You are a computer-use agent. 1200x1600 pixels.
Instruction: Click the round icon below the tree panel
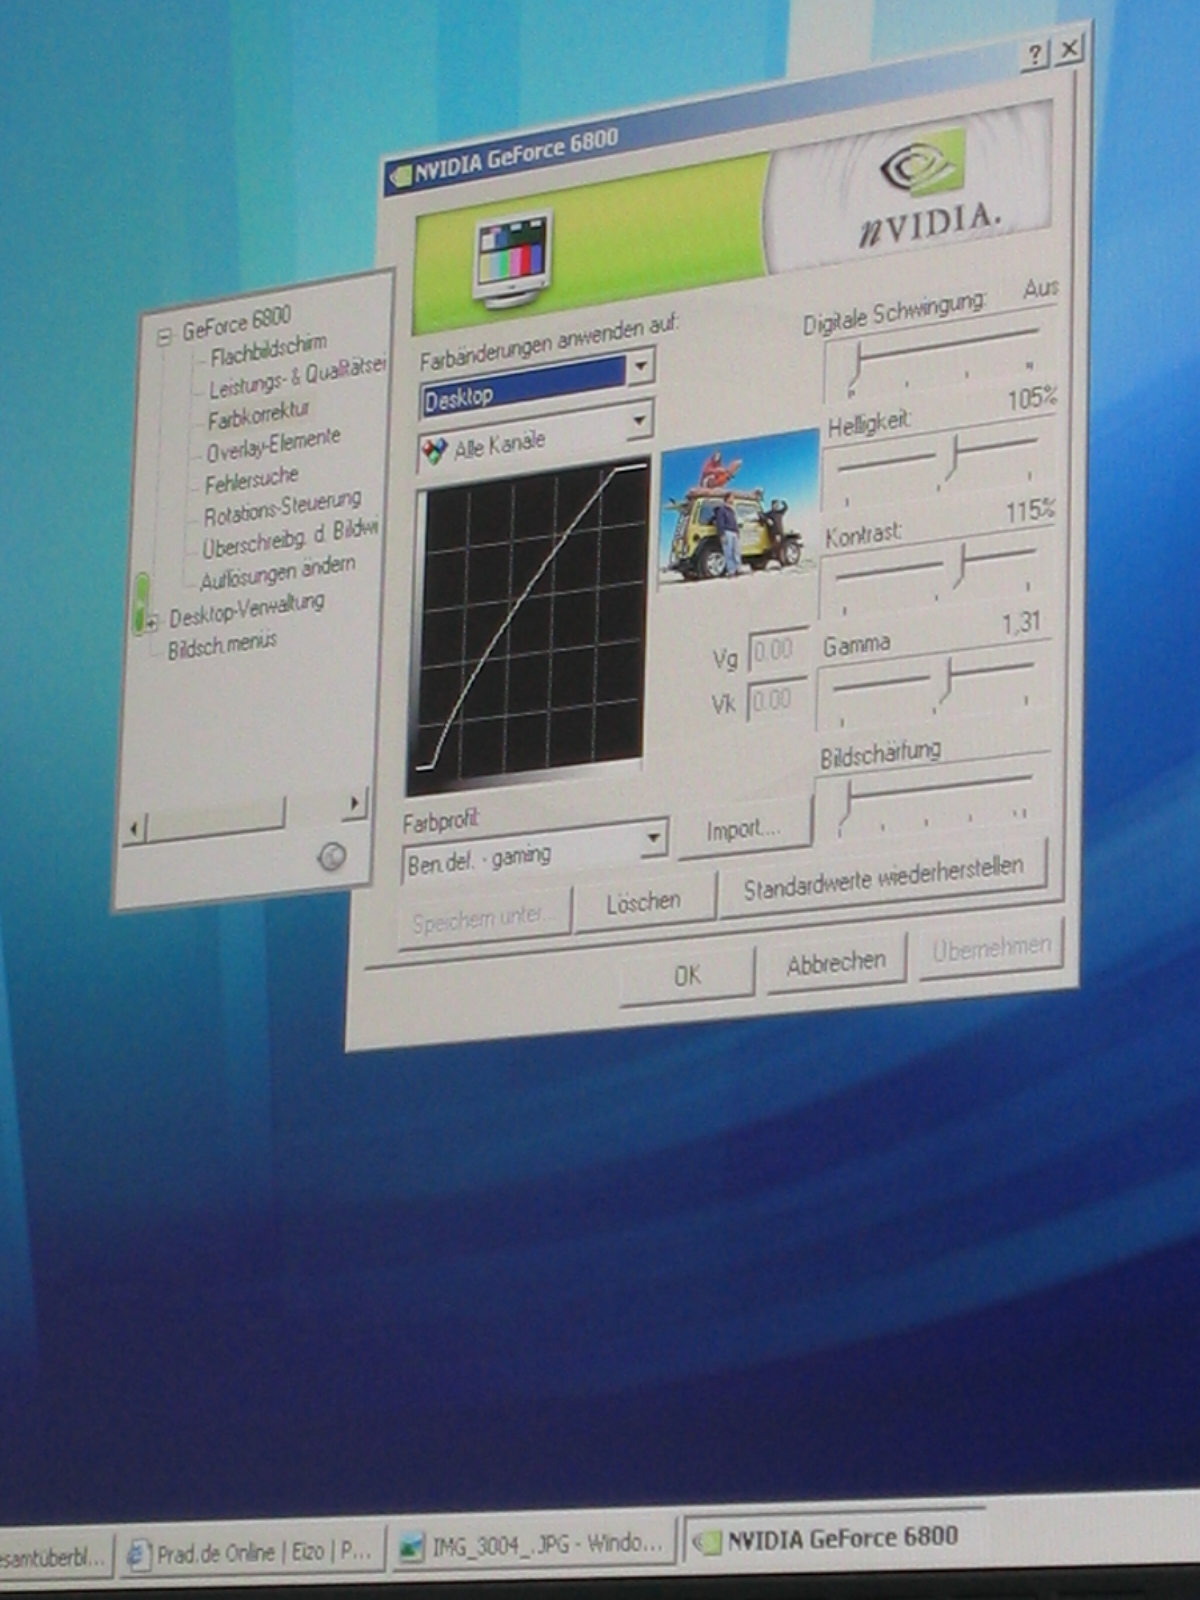pyautogui.click(x=331, y=857)
